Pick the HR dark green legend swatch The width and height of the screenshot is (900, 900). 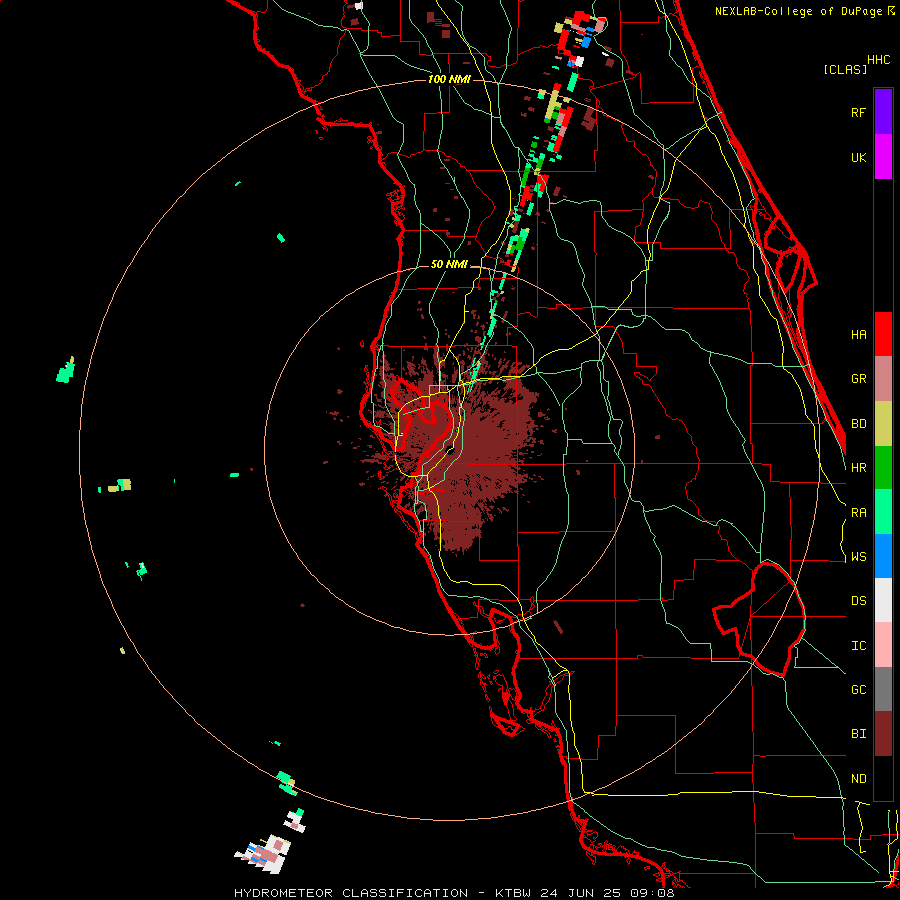(883, 468)
